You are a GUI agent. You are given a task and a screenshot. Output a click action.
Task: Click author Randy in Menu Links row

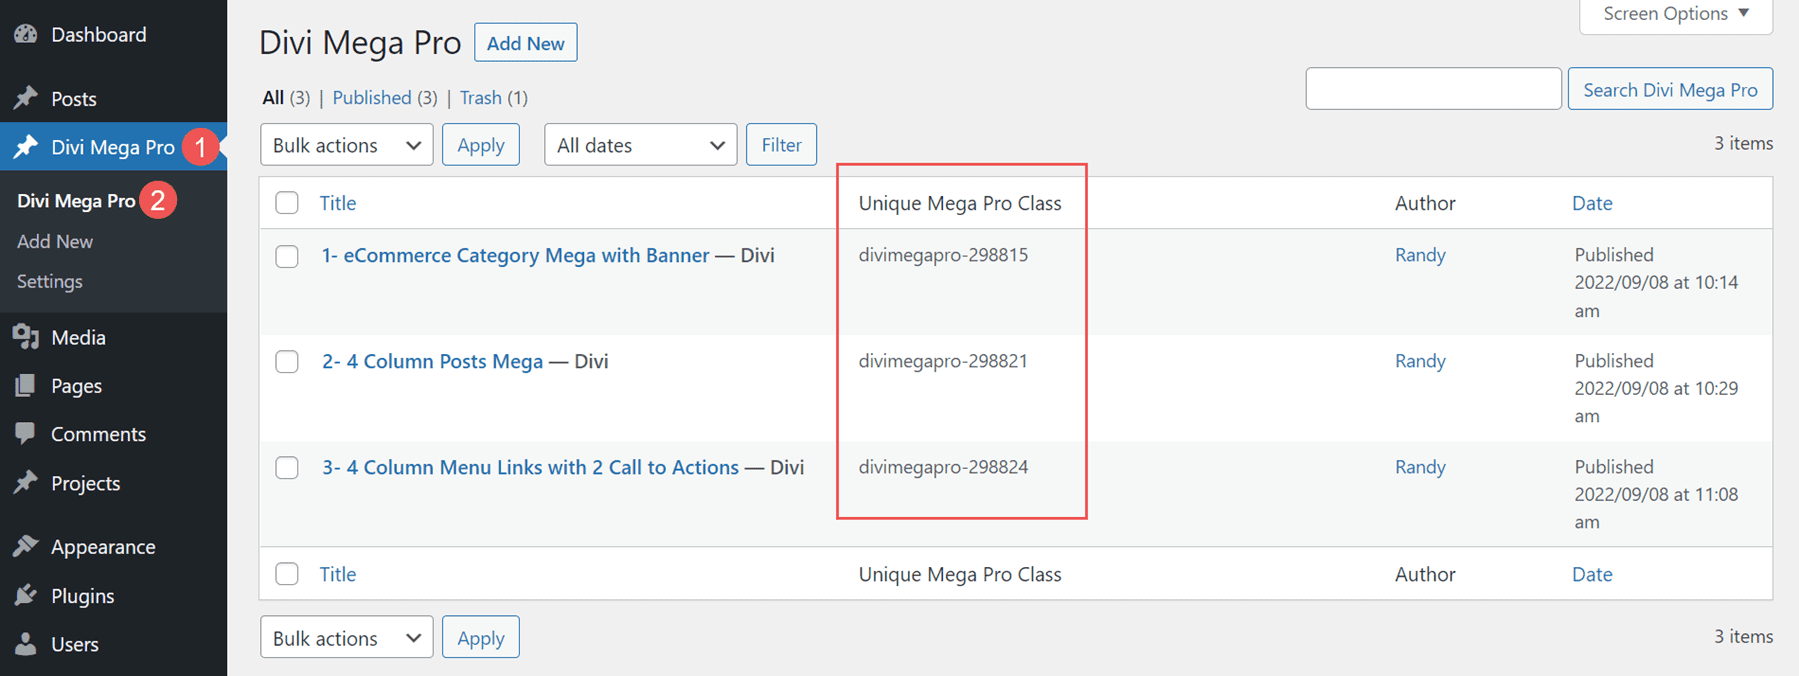(1420, 467)
